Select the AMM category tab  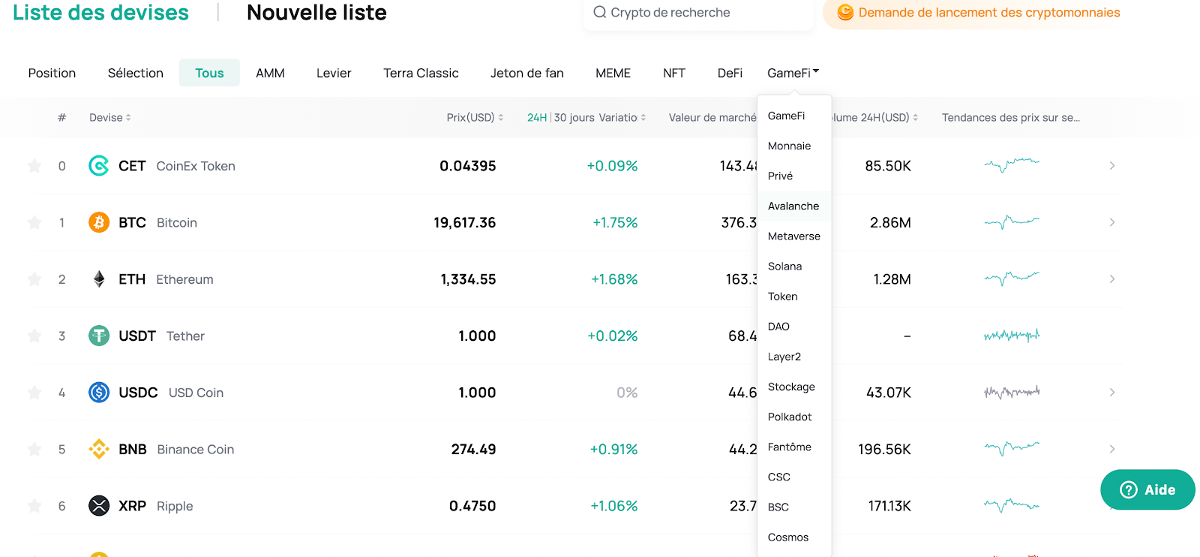click(x=270, y=73)
